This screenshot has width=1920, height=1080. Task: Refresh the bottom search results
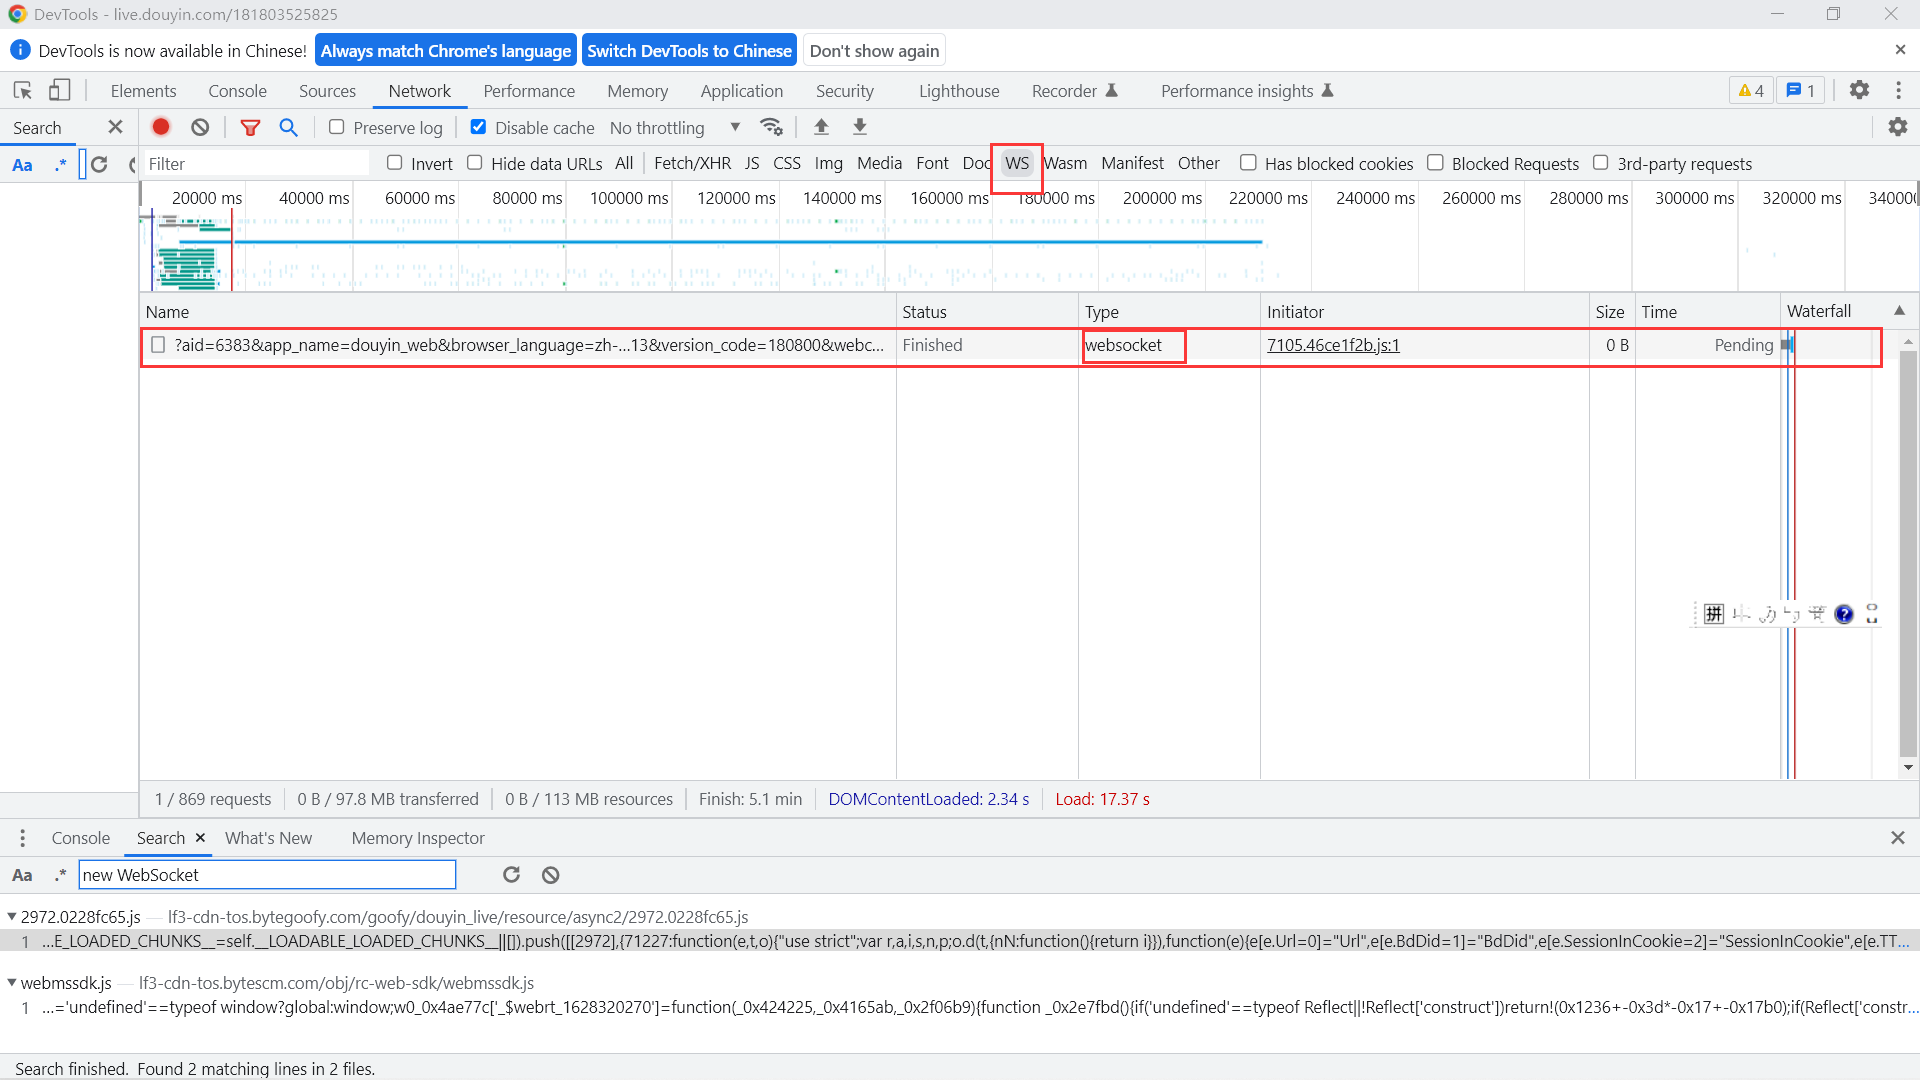(511, 875)
